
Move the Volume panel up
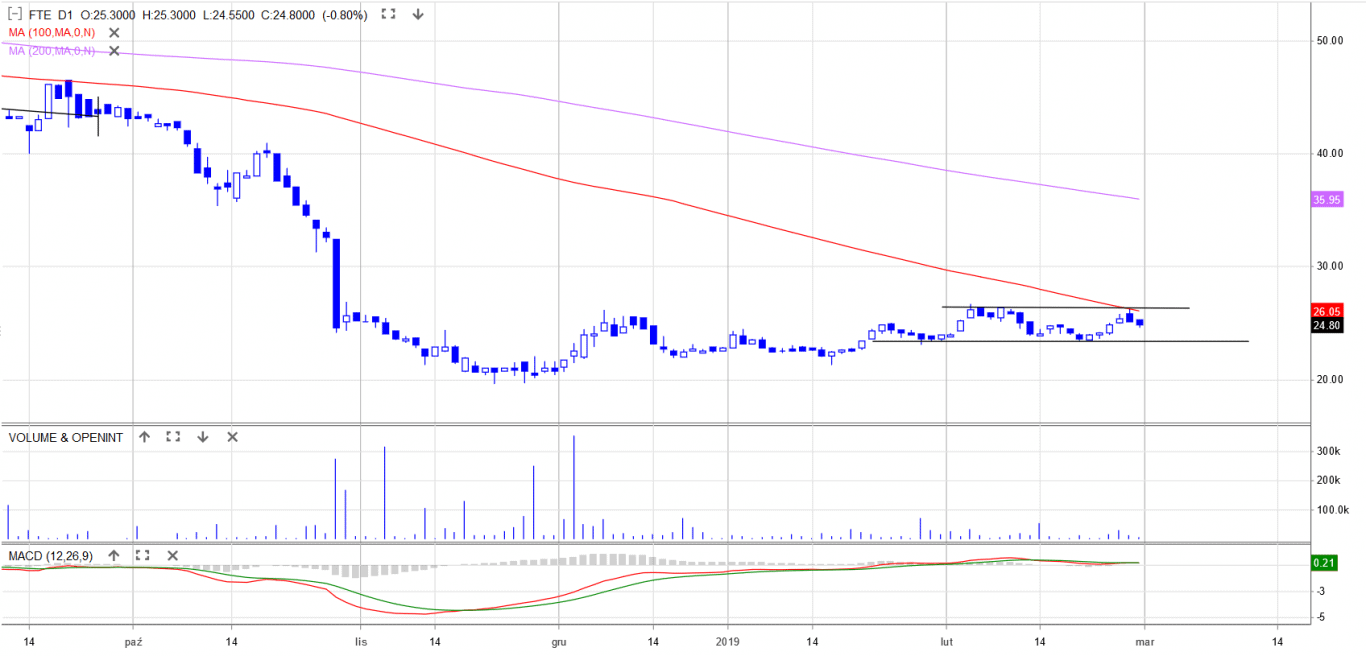[x=144, y=437]
